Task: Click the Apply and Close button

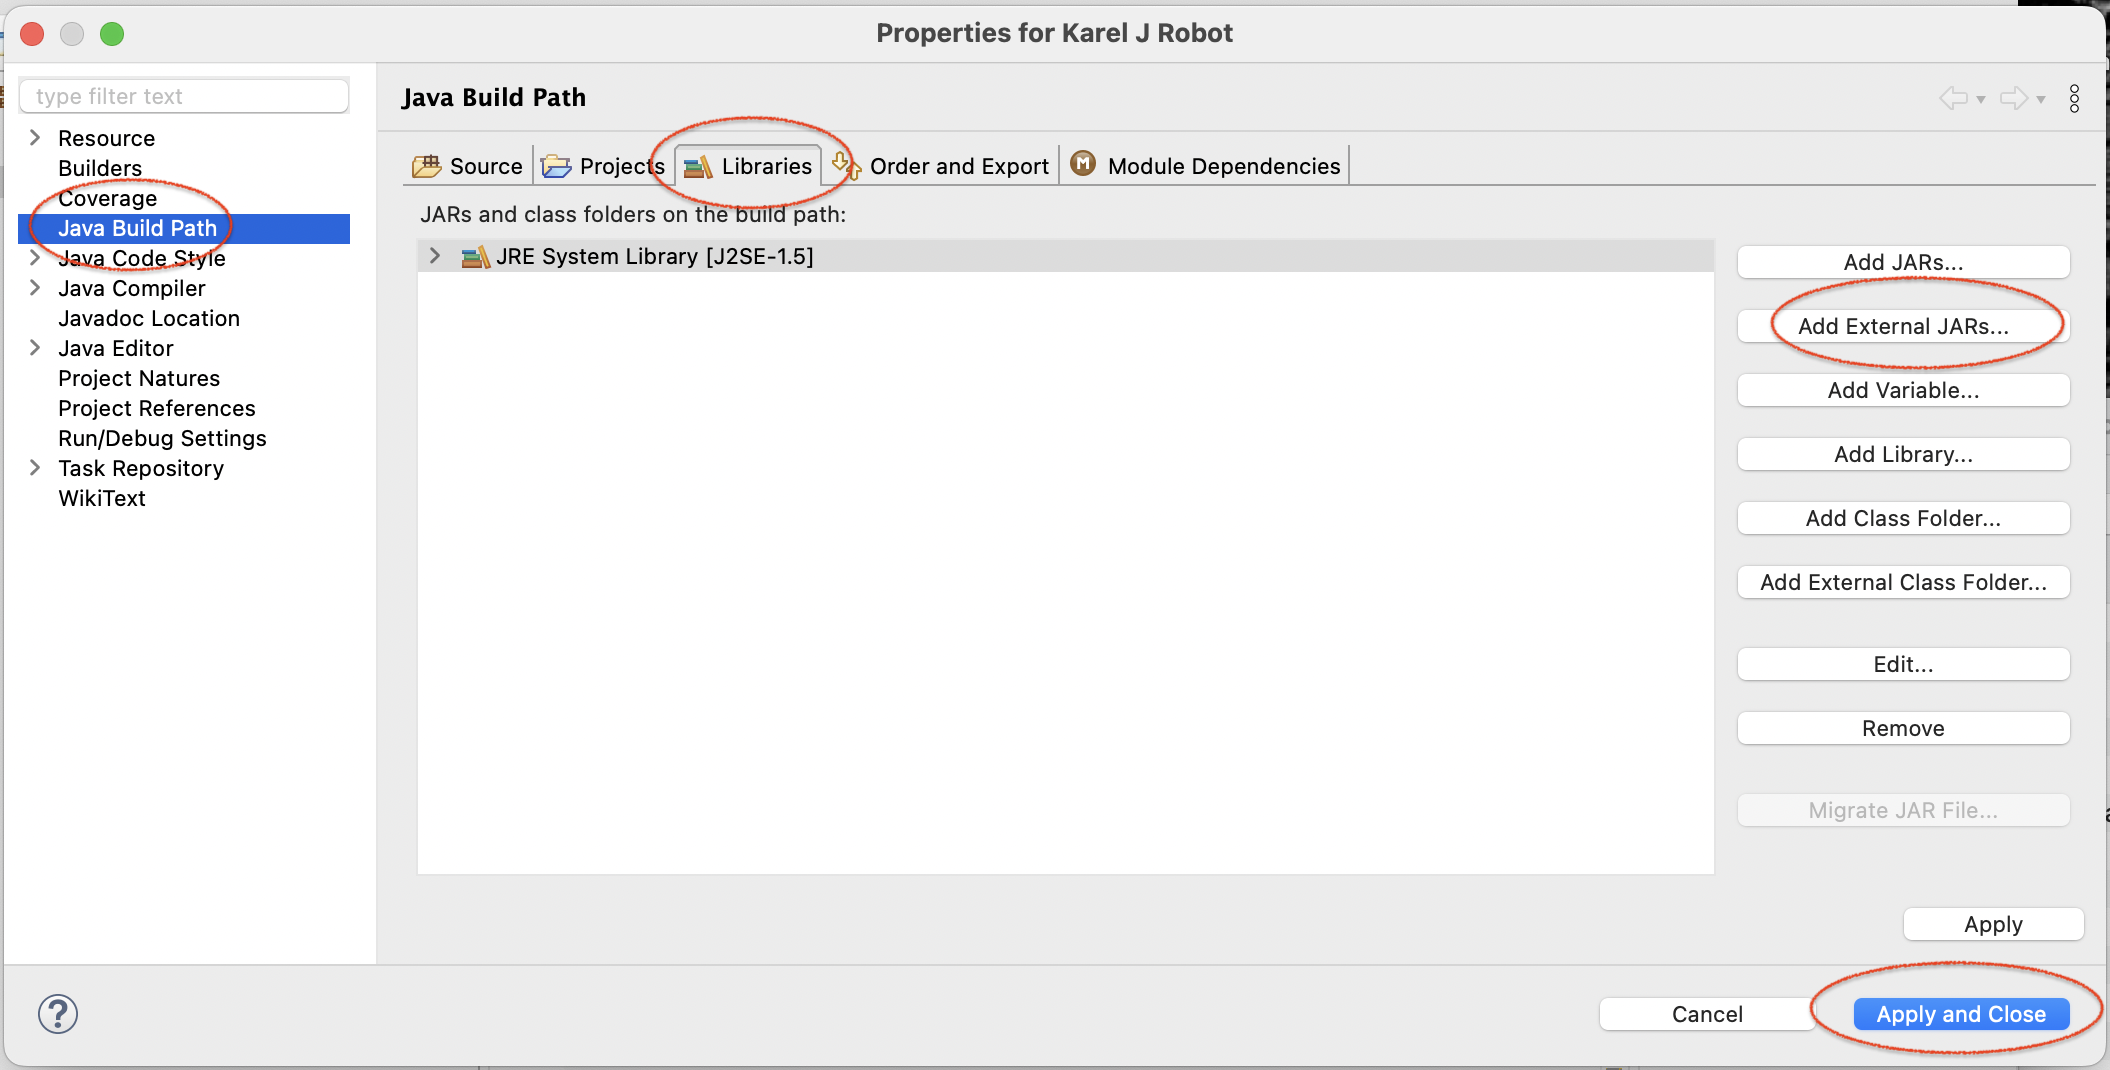Action: click(1961, 1014)
